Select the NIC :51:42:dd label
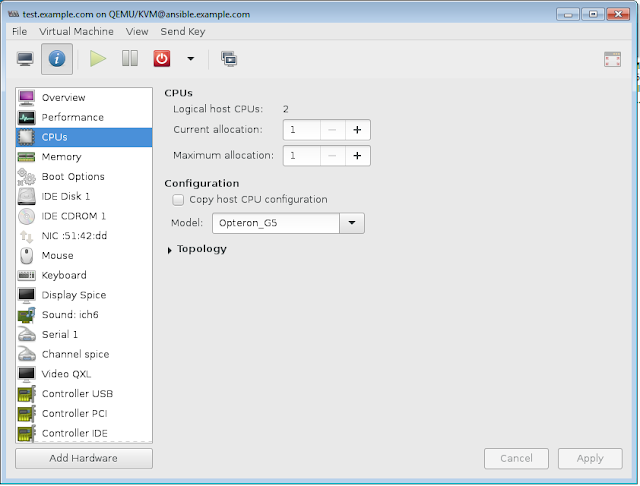The height and width of the screenshot is (486, 640). tap(74, 236)
